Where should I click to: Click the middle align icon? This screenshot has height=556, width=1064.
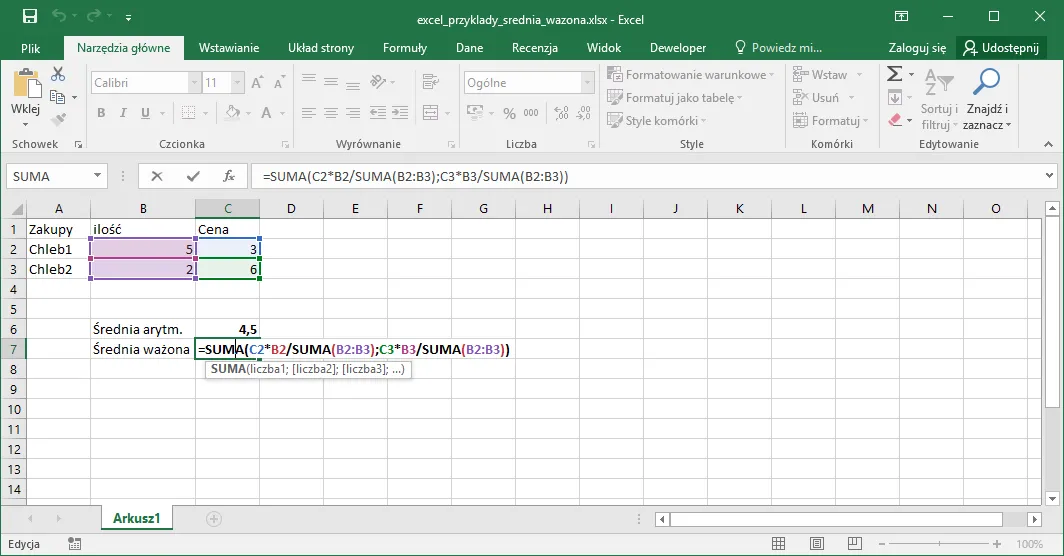coord(330,82)
